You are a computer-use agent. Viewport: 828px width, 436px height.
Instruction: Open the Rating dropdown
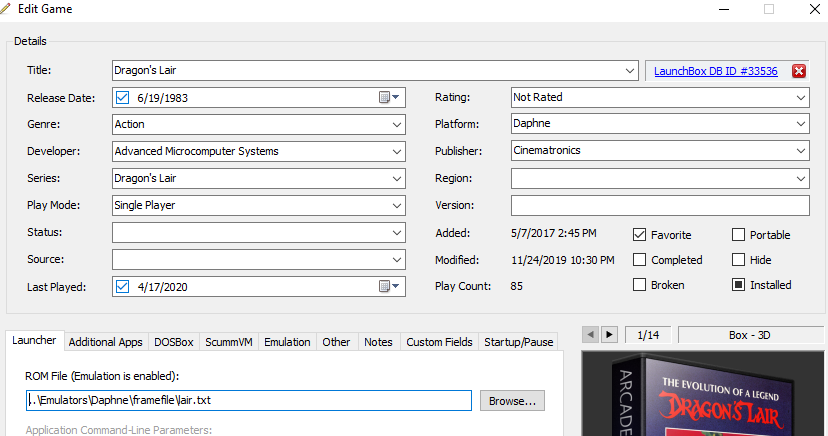click(801, 98)
